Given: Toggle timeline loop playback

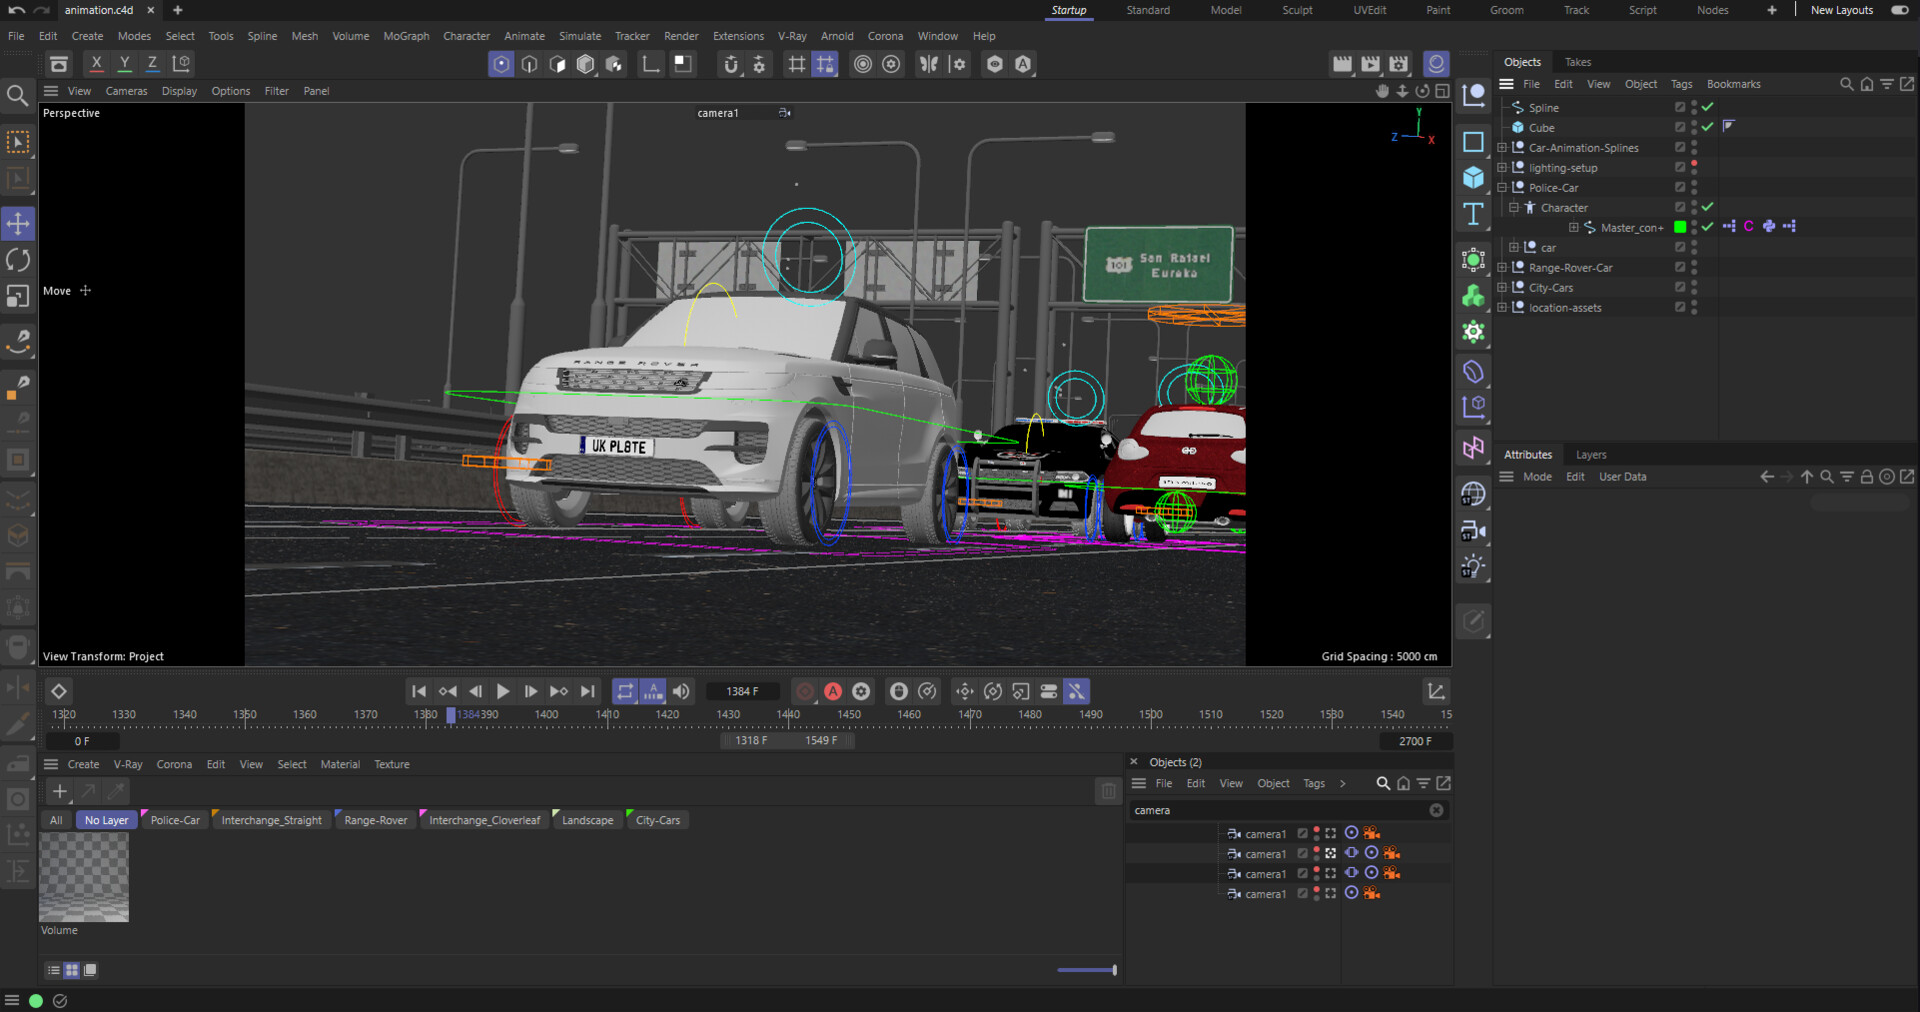Looking at the screenshot, I should (625, 691).
